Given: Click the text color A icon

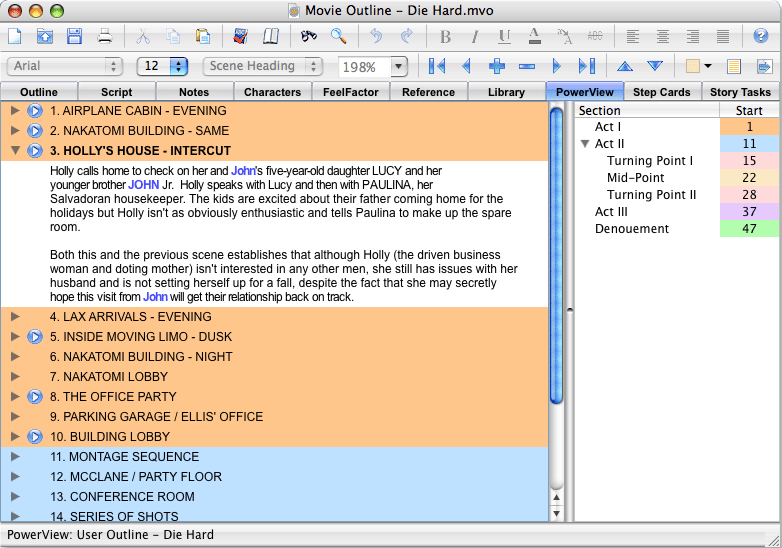Looking at the screenshot, I should click(534, 36).
